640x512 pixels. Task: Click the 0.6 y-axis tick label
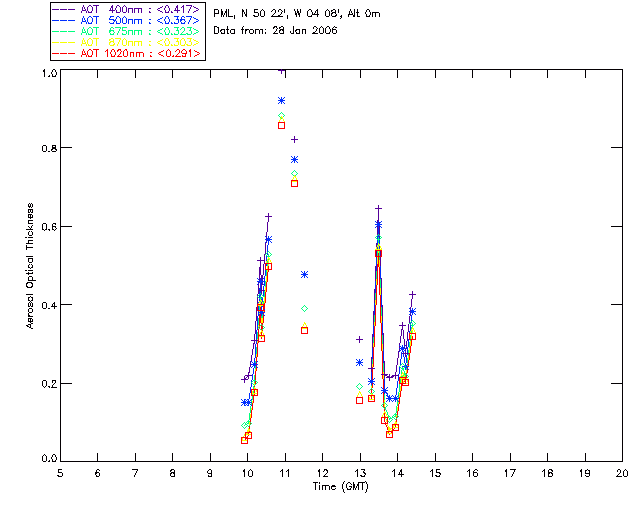(49, 227)
